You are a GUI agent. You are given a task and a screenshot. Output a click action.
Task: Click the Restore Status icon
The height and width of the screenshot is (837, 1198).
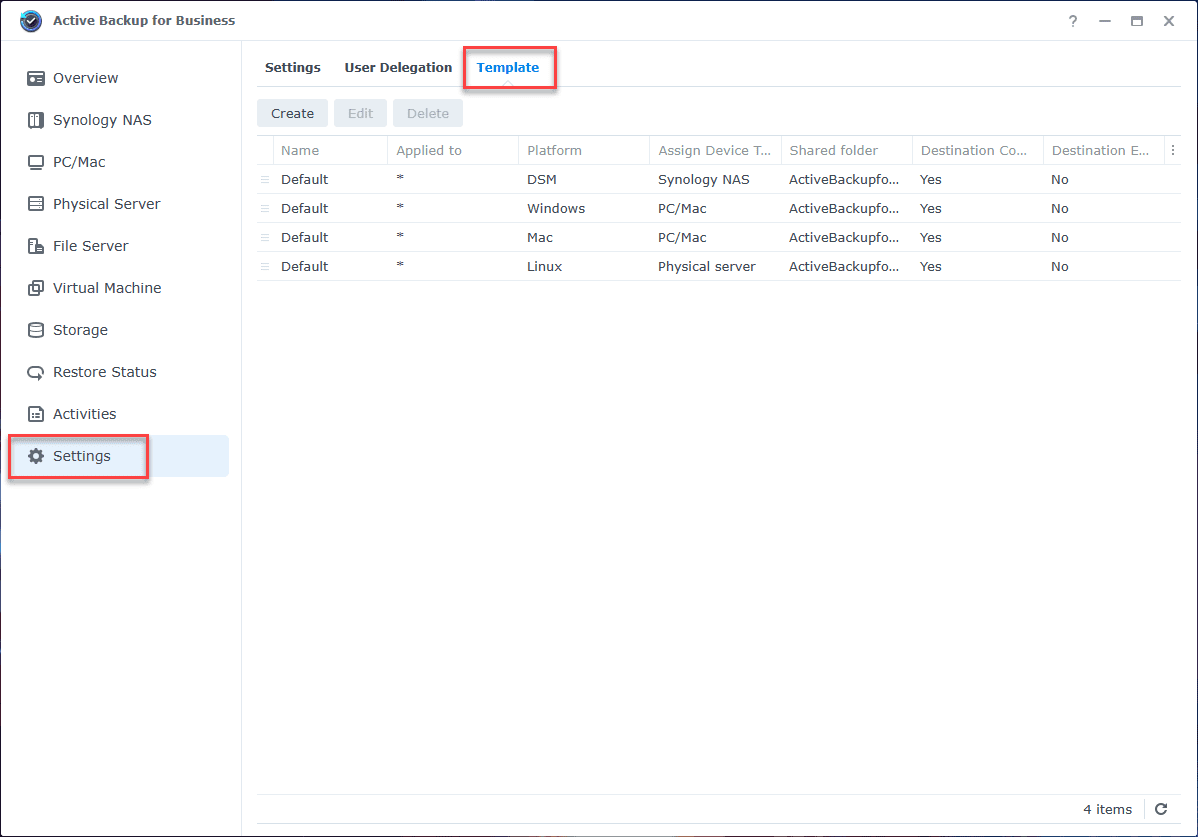[x=36, y=373]
